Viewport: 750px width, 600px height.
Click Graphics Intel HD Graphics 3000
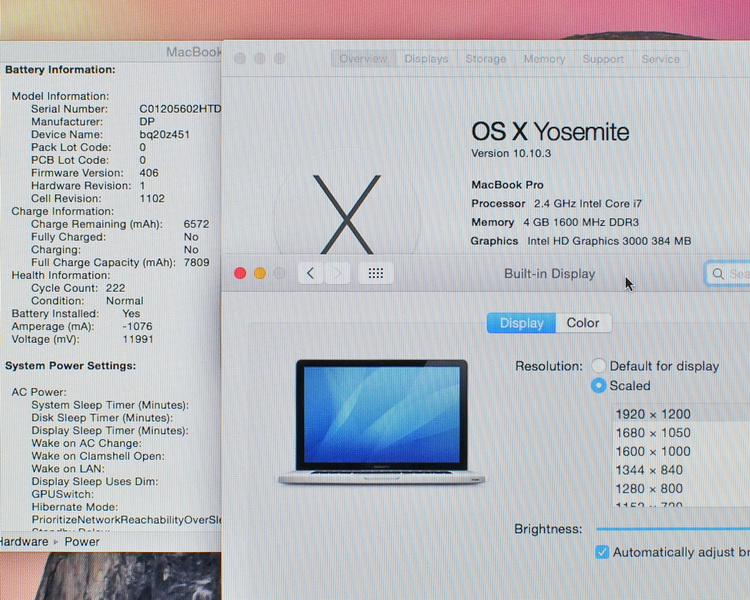tap(581, 241)
